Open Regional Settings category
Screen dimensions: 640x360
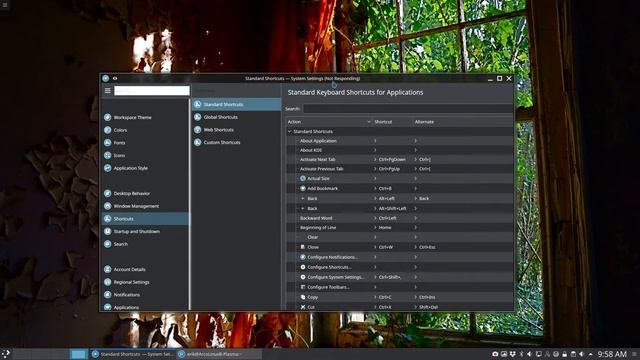[145, 282]
